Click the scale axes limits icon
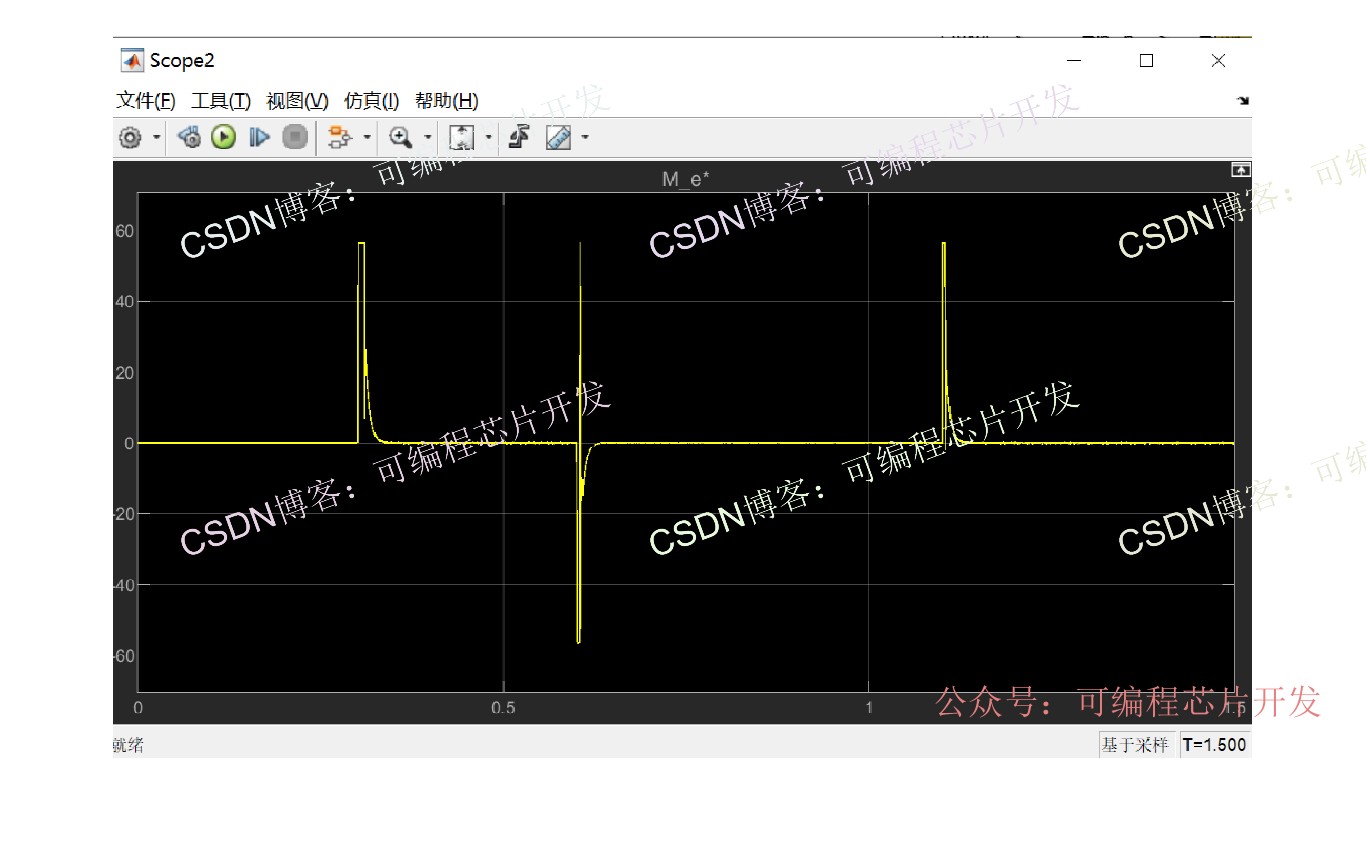 click(x=461, y=138)
